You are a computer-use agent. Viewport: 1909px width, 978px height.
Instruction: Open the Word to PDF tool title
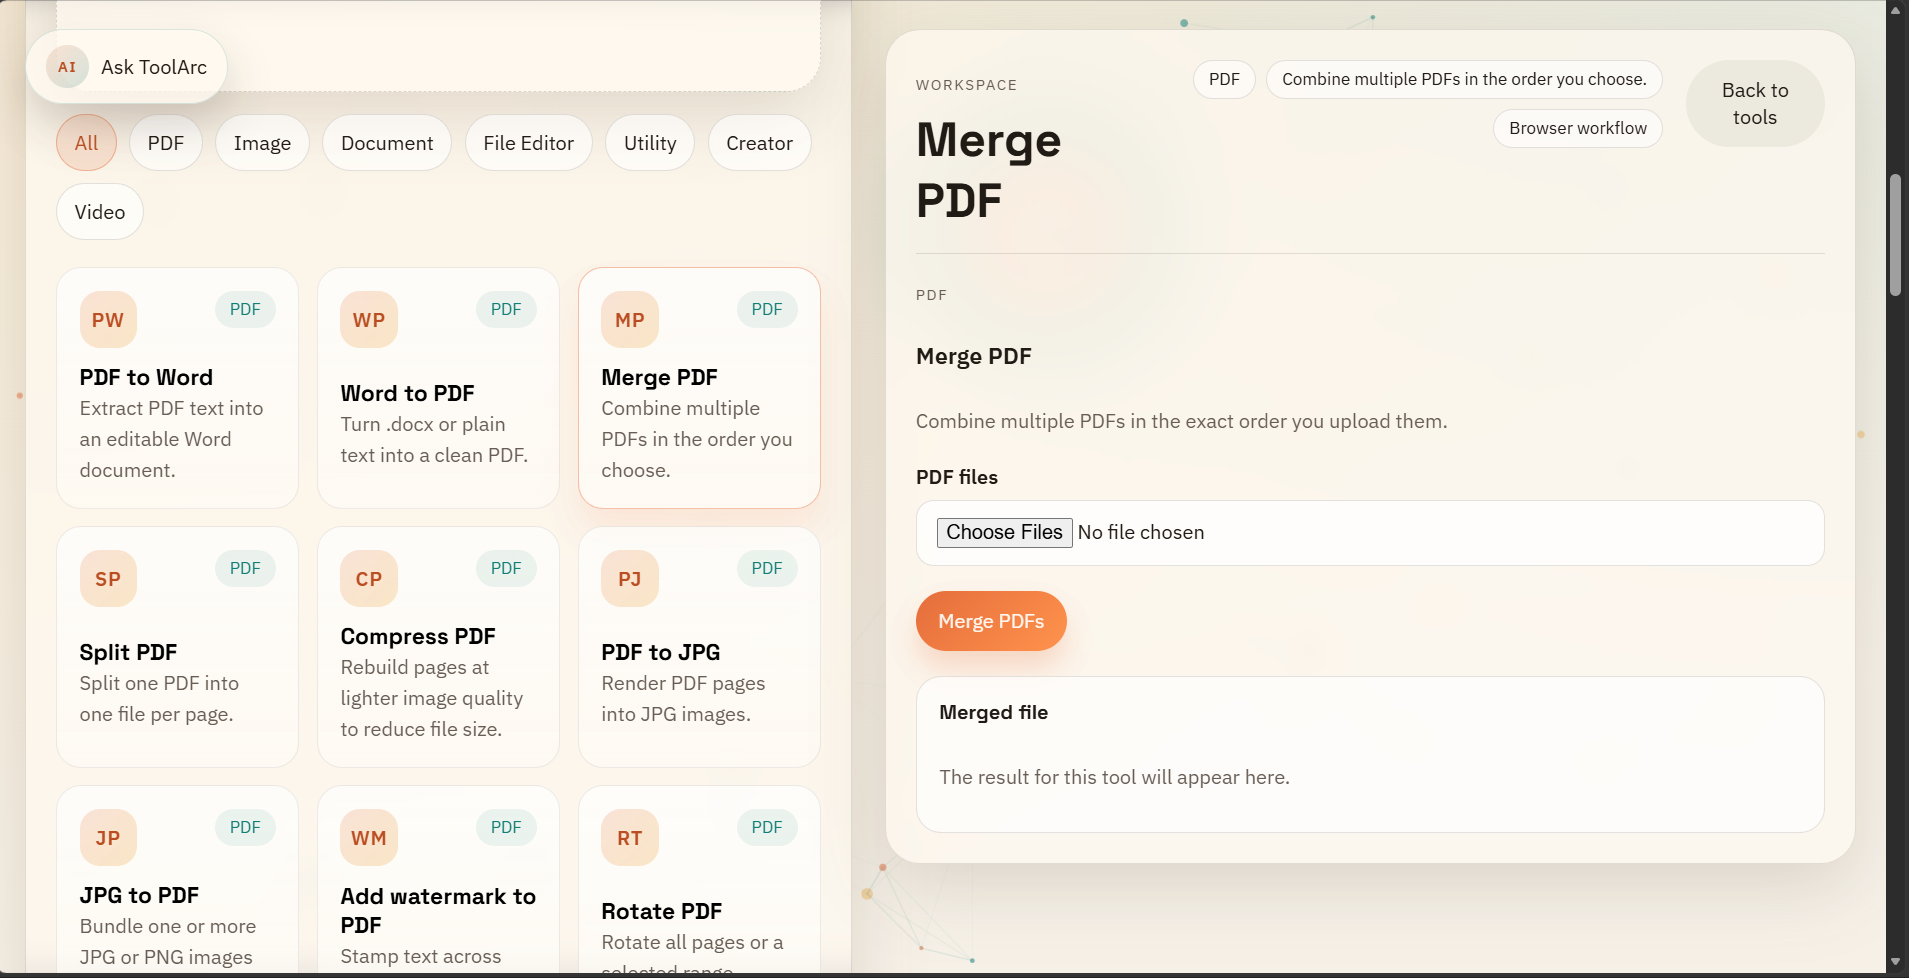click(x=408, y=393)
